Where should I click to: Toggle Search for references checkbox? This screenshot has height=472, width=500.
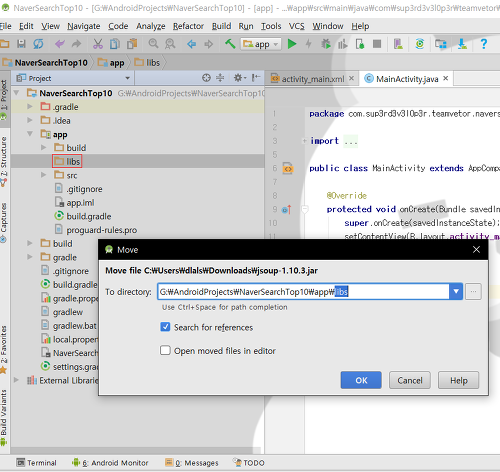tap(165, 327)
